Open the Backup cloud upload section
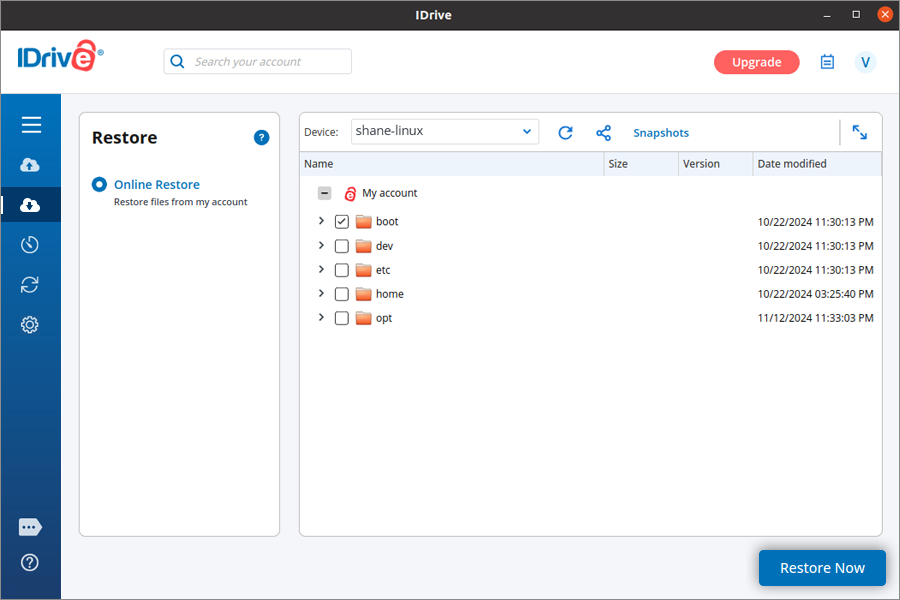Viewport: 900px width, 600px height. click(x=30, y=165)
